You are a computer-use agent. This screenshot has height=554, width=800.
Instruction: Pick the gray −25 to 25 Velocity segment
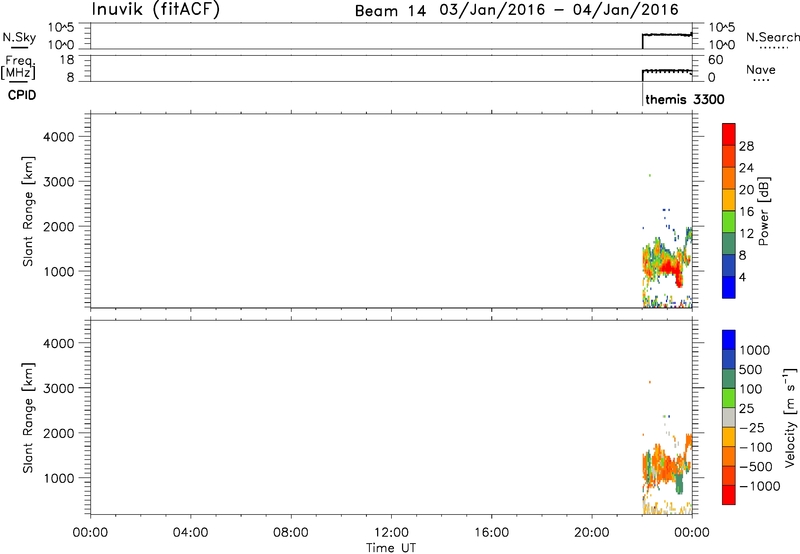(729, 417)
